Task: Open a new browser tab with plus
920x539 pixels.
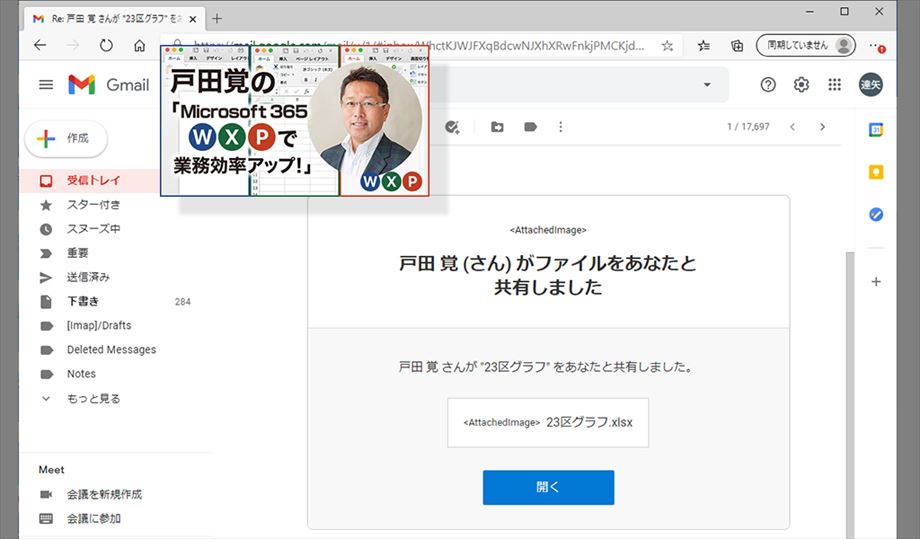Action: click(217, 19)
